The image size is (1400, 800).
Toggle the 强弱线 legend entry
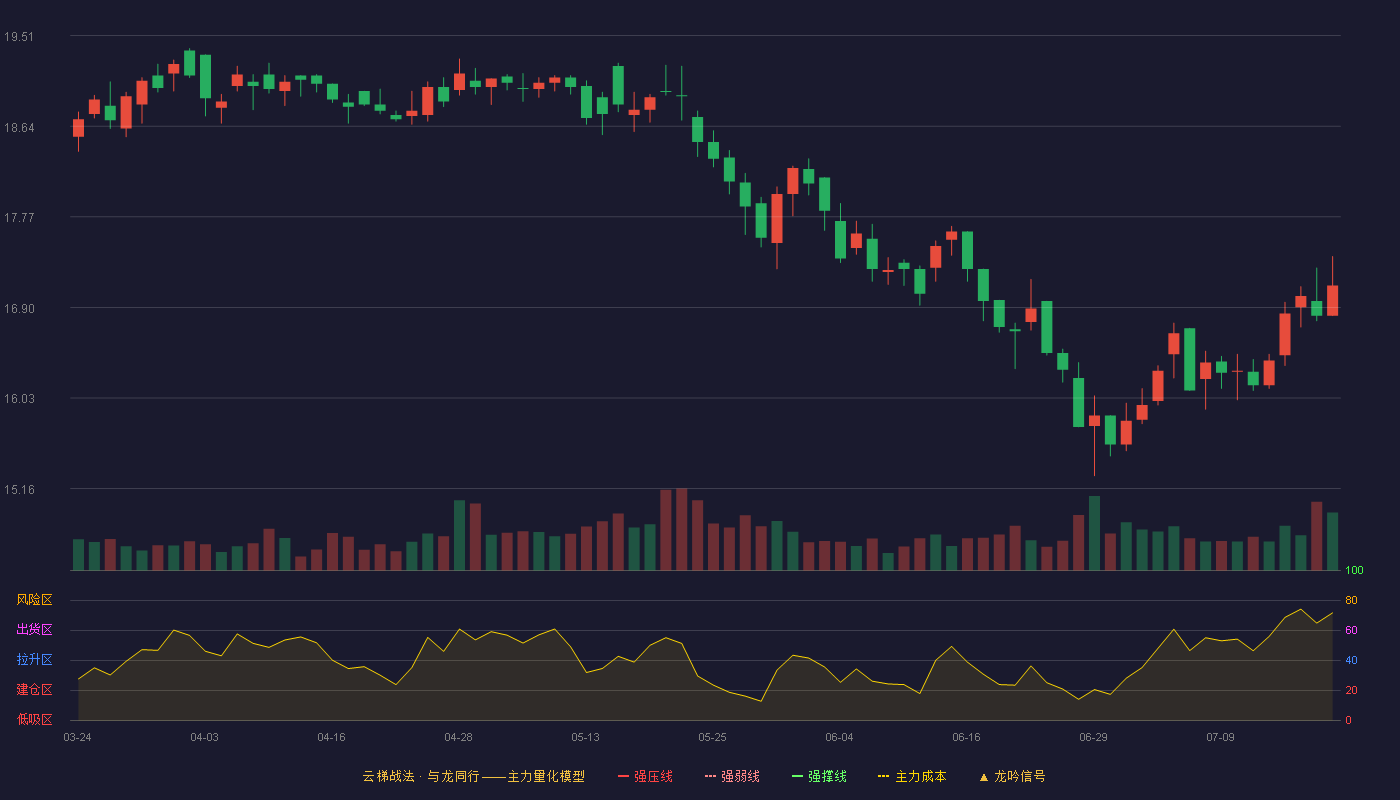tap(732, 776)
